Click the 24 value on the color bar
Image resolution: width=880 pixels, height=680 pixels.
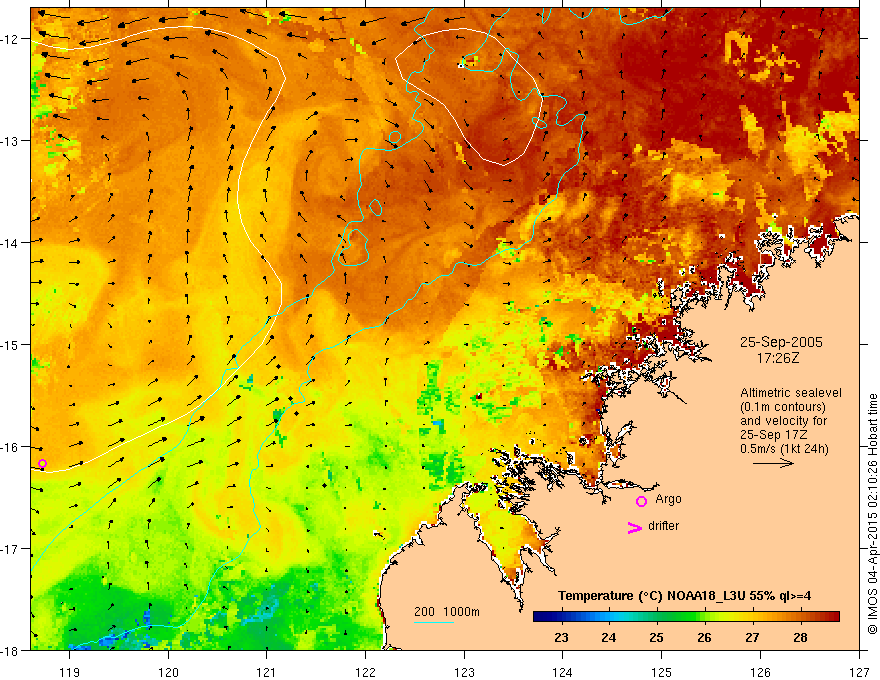coord(609,637)
